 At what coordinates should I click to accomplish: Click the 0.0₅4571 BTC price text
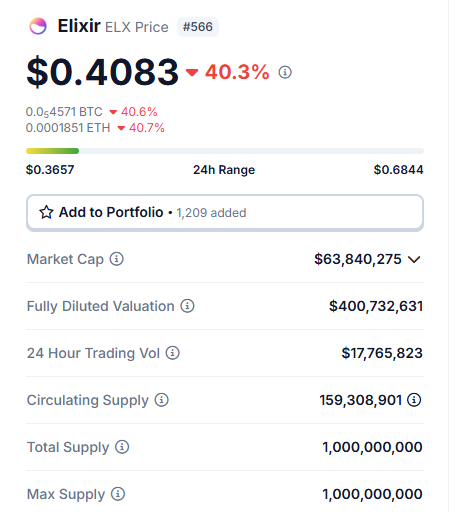pos(64,112)
